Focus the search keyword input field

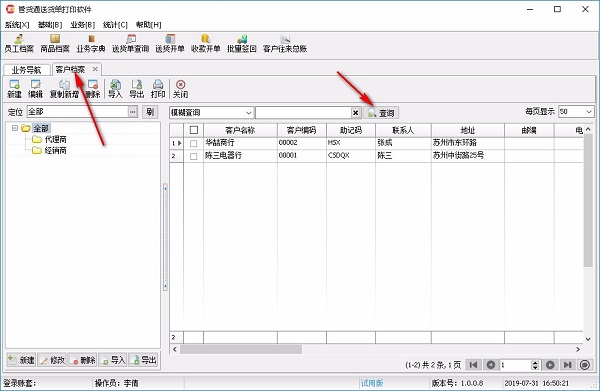pos(303,113)
